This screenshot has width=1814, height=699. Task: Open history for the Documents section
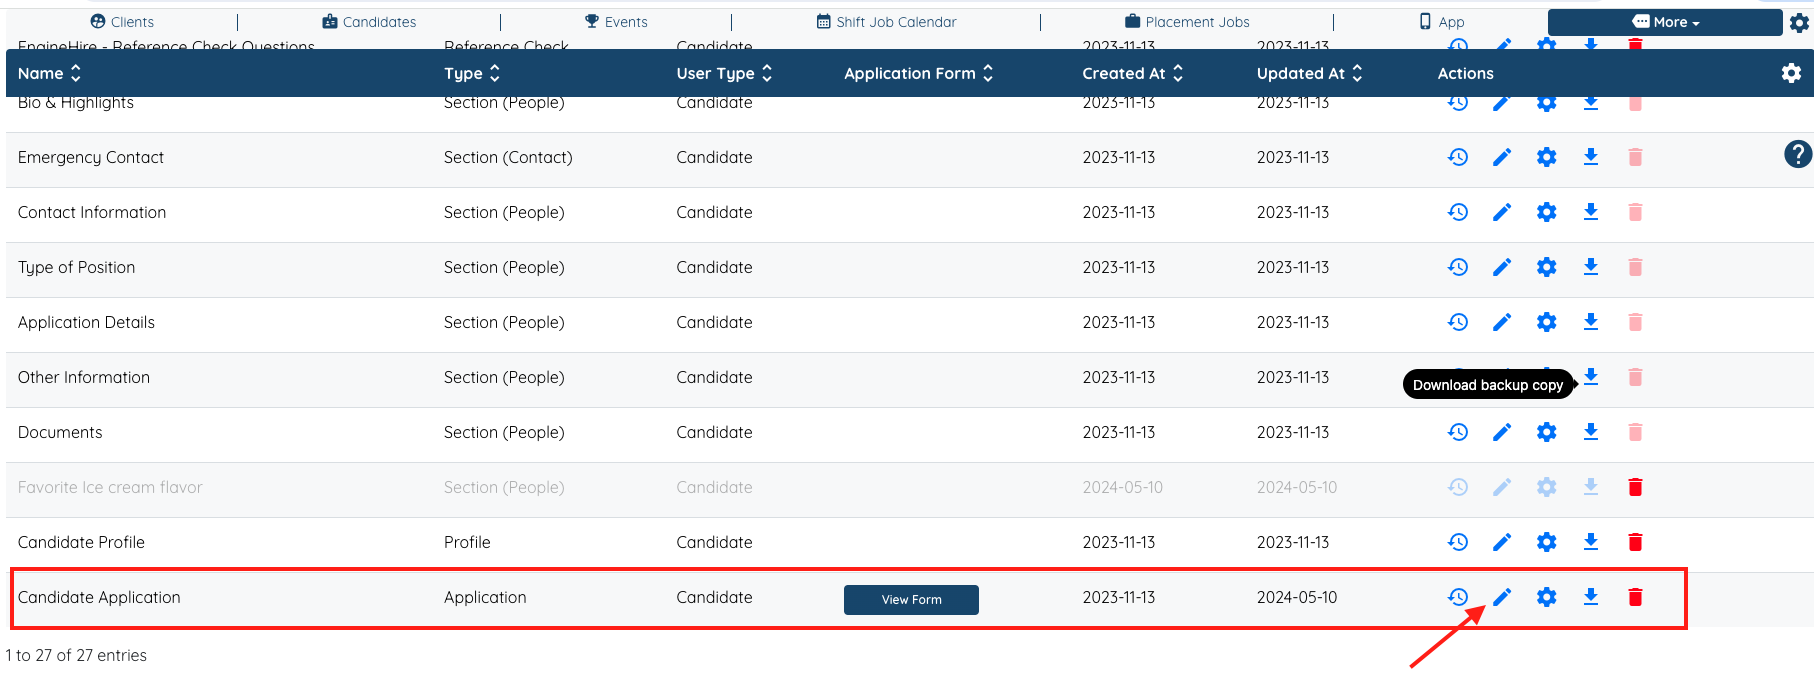click(x=1458, y=432)
